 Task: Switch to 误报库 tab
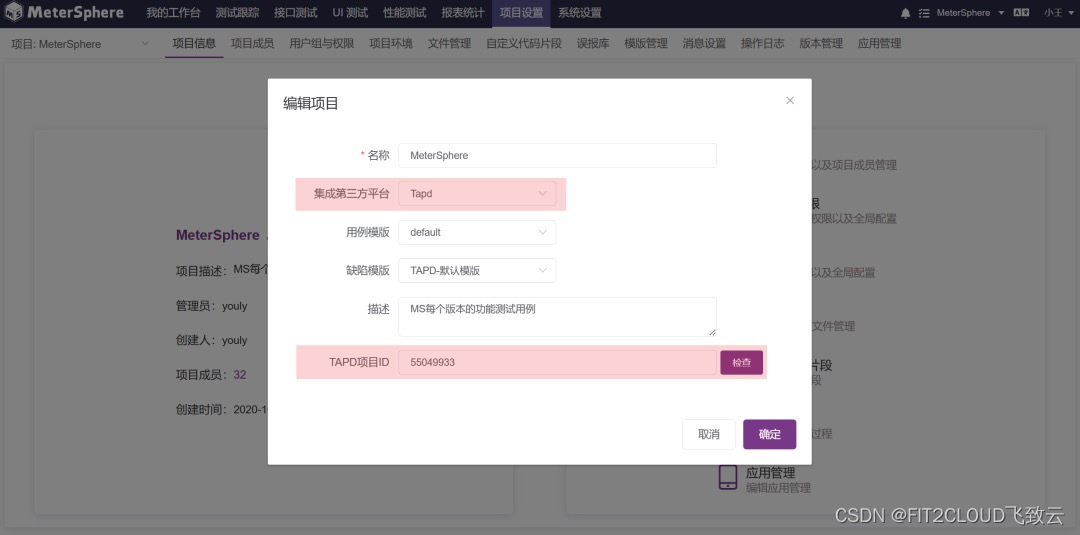593,43
